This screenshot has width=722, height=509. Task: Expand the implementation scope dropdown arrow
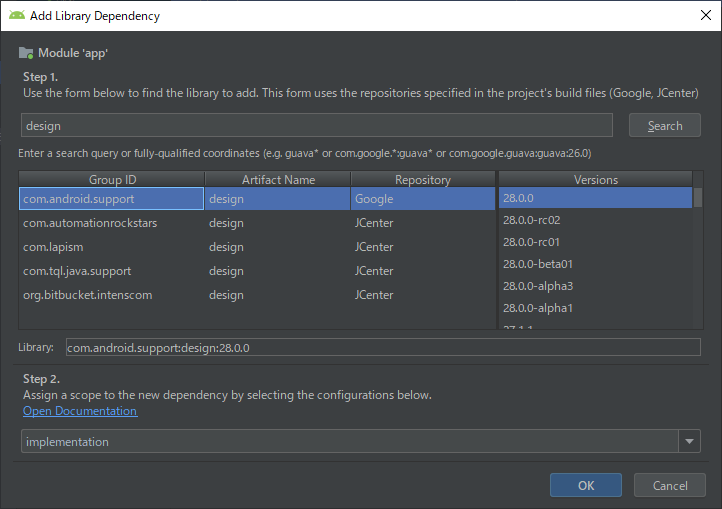tap(689, 441)
